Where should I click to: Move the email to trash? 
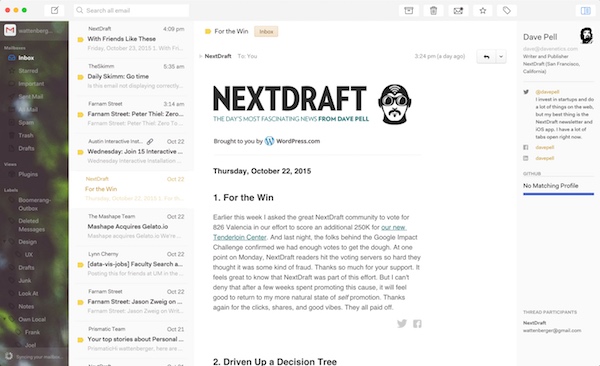point(433,10)
